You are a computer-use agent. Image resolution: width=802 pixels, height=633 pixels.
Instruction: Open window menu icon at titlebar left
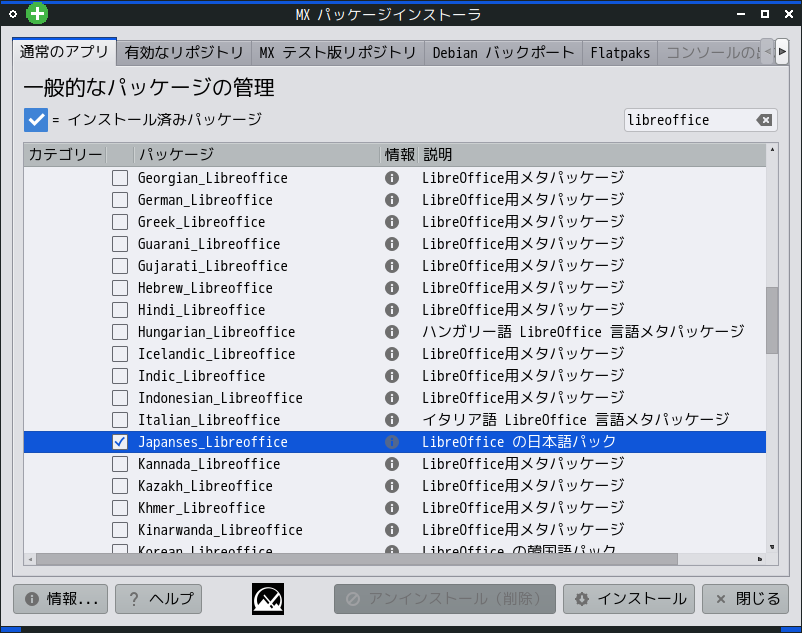(x=13, y=14)
